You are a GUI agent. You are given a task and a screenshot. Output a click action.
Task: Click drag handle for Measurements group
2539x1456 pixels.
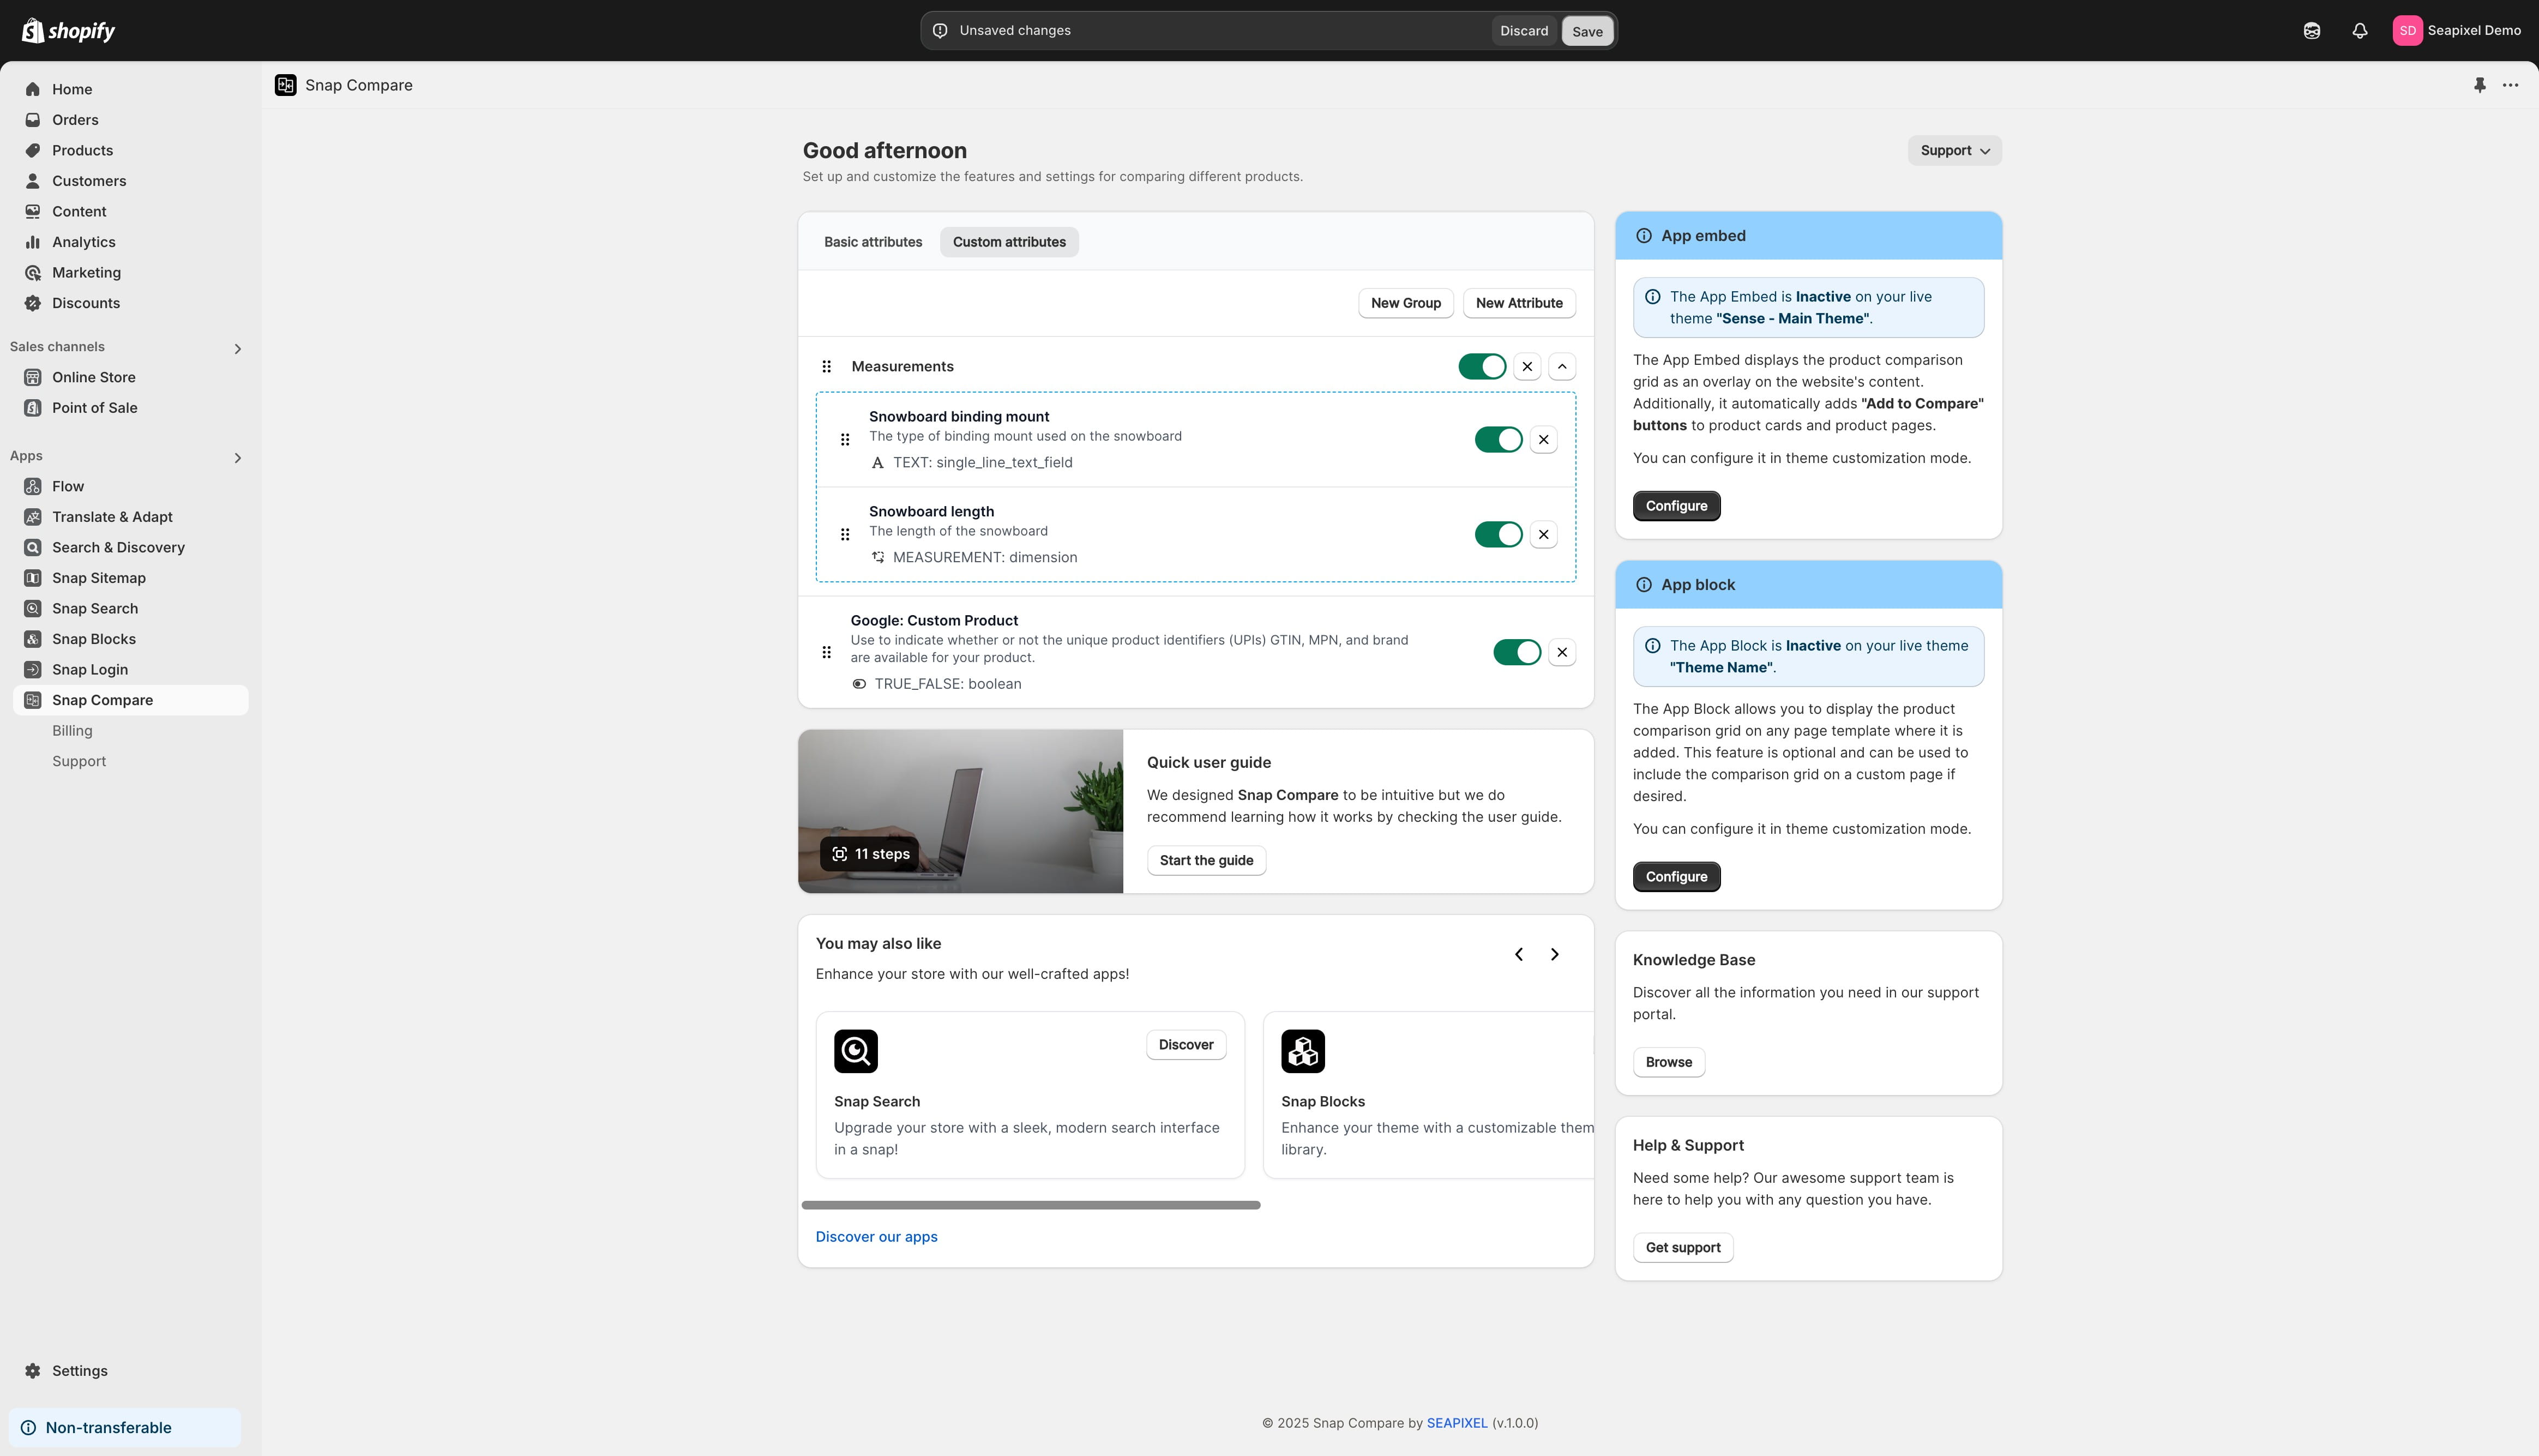826,367
